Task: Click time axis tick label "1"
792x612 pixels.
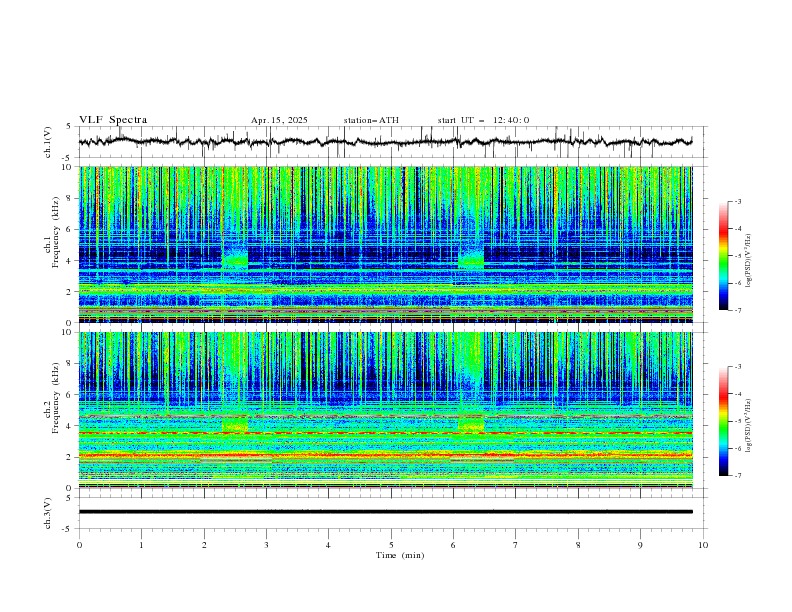Action: [141, 545]
